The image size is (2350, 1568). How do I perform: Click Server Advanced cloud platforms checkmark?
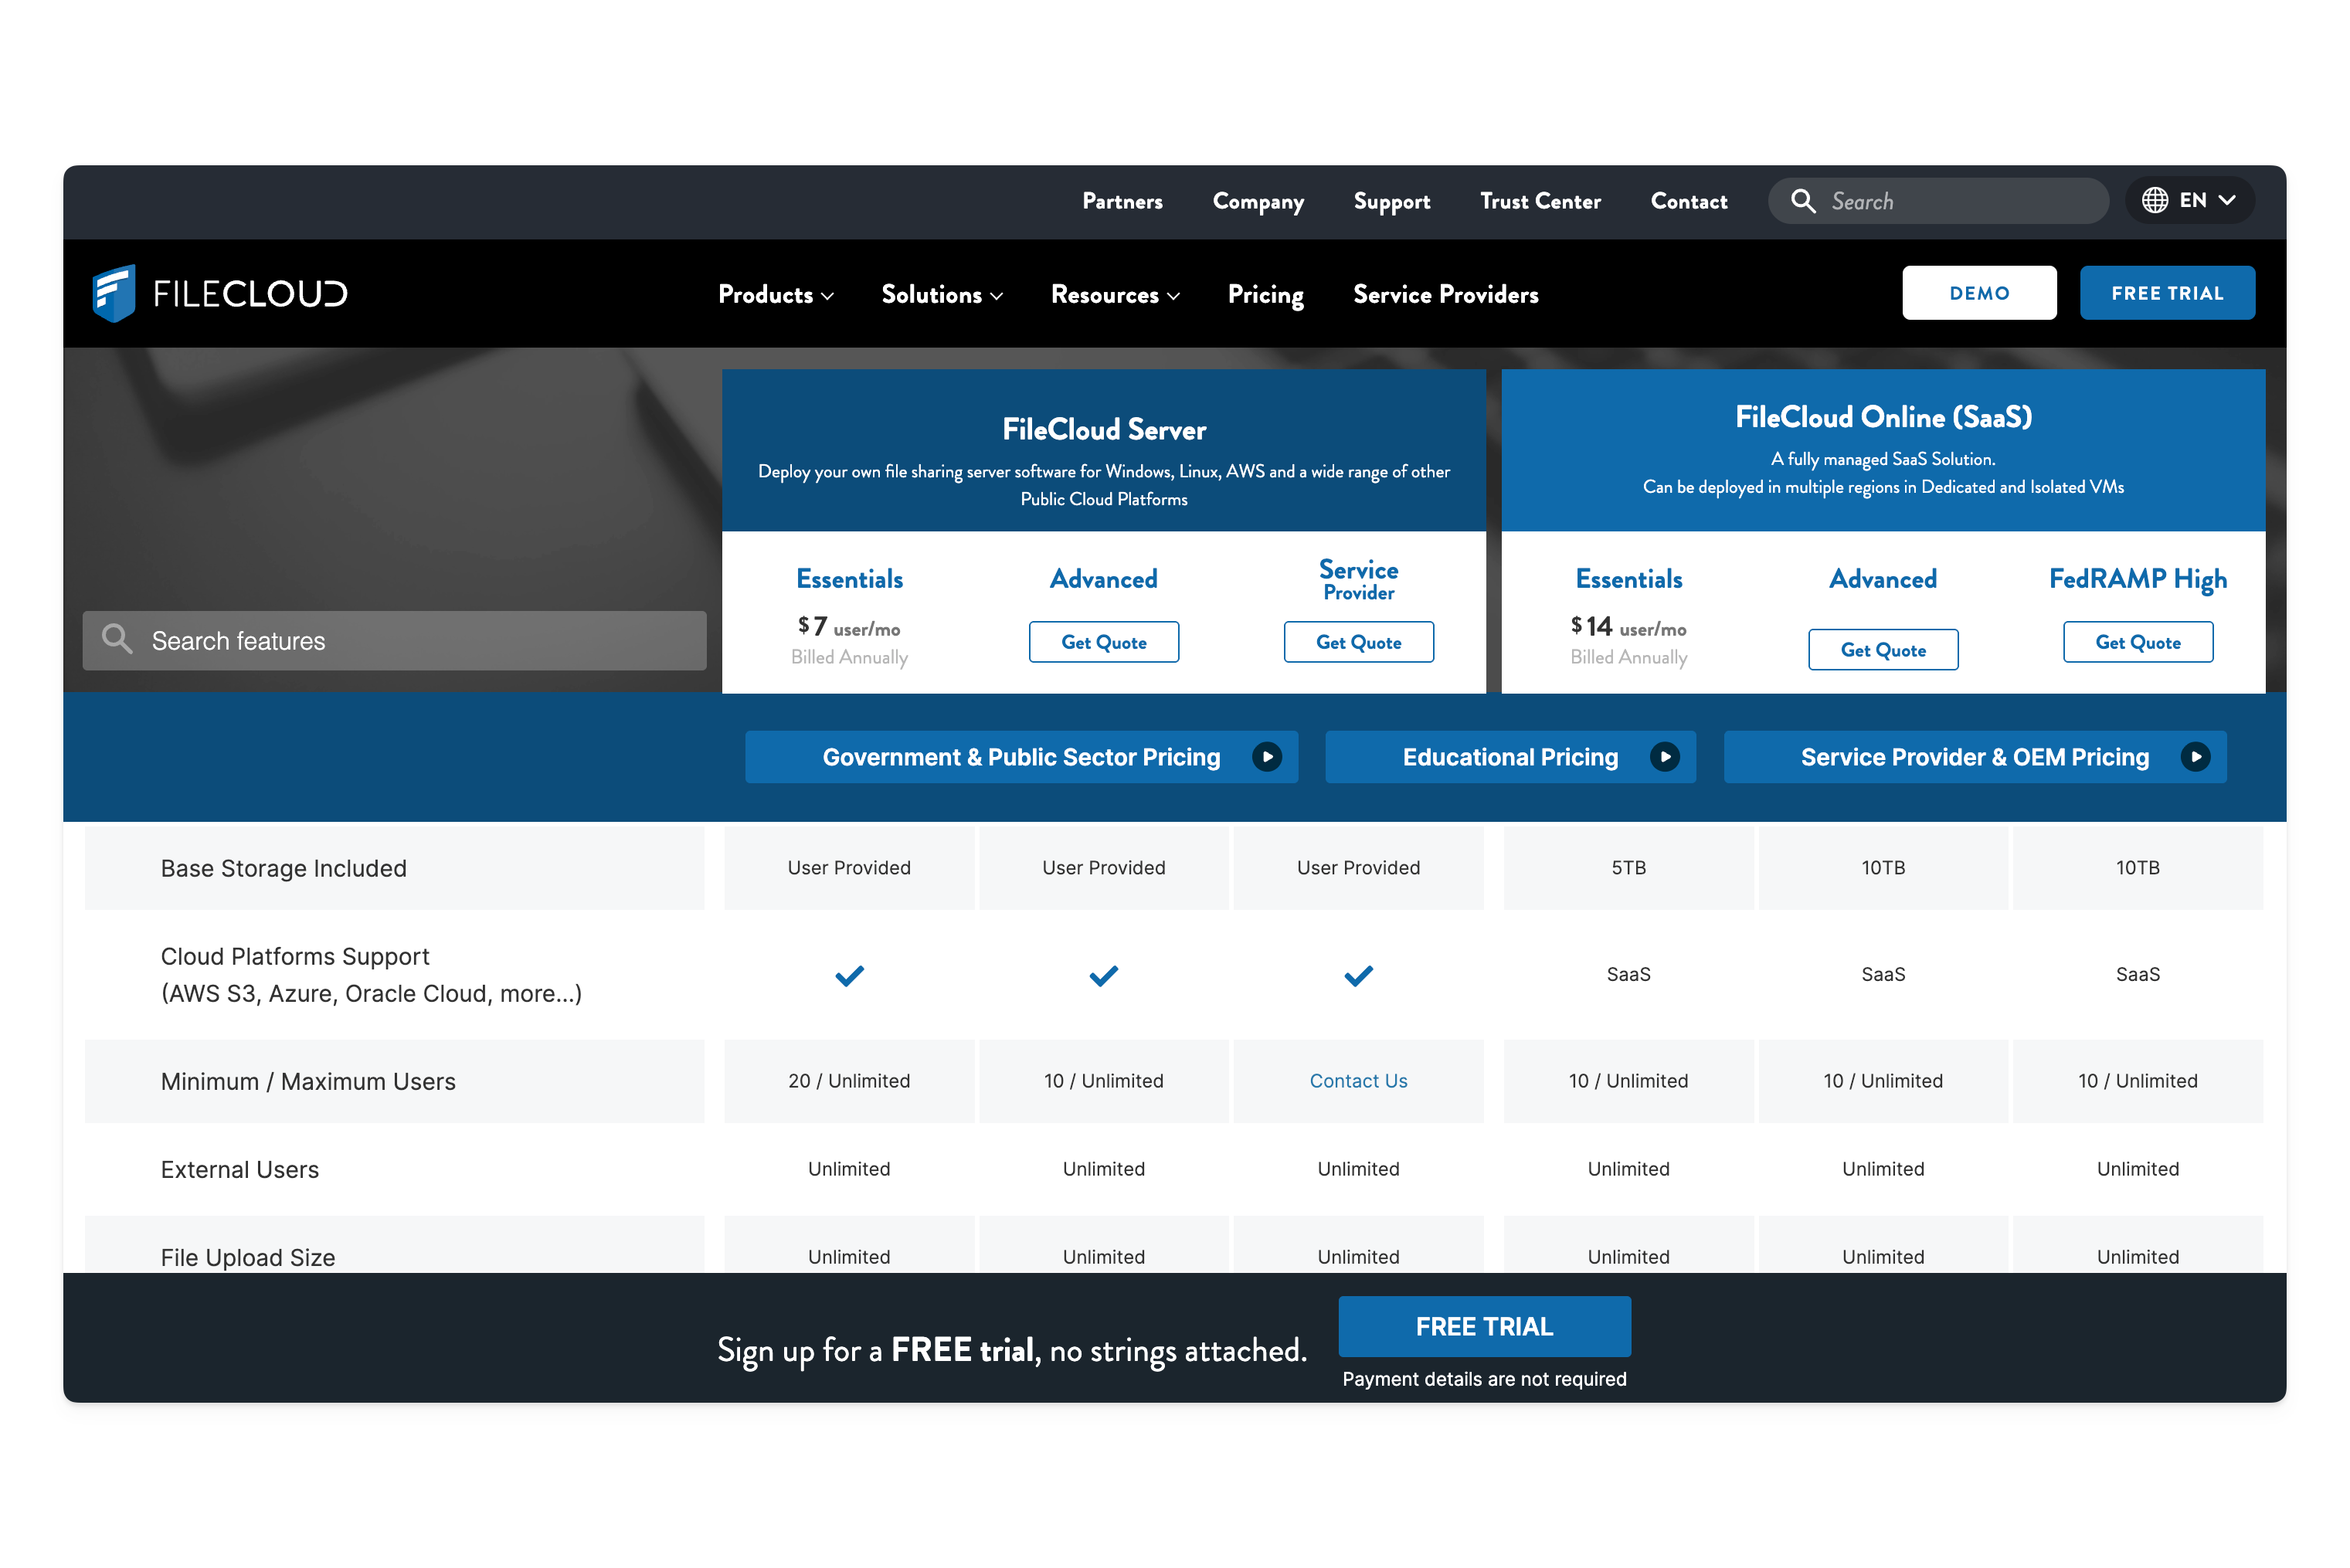click(1103, 975)
